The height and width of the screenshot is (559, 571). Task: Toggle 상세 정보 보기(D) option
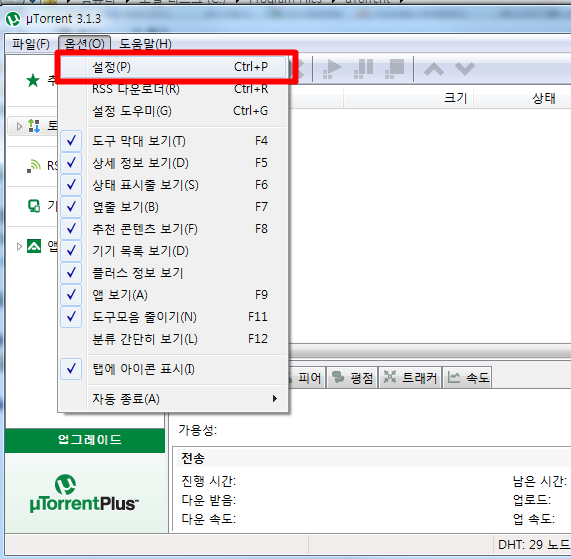[x=173, y=163]
